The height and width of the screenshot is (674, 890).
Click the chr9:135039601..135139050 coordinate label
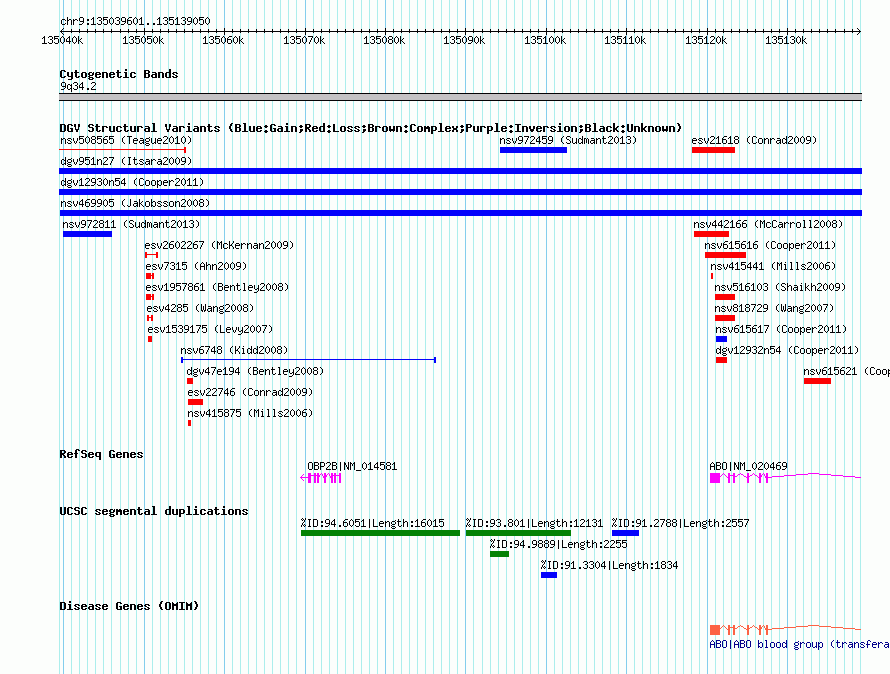(x=135, y=21)
